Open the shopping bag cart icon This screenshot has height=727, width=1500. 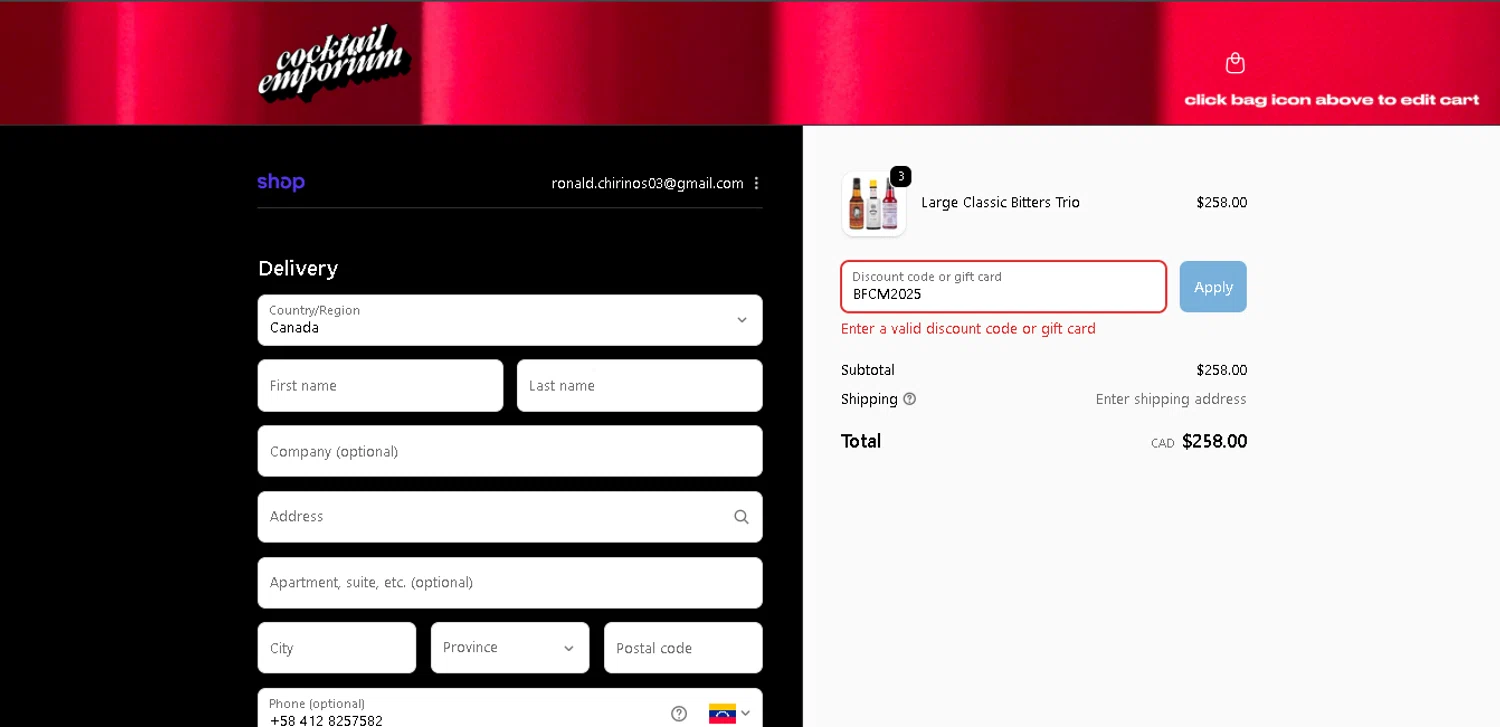[1235, 63]
